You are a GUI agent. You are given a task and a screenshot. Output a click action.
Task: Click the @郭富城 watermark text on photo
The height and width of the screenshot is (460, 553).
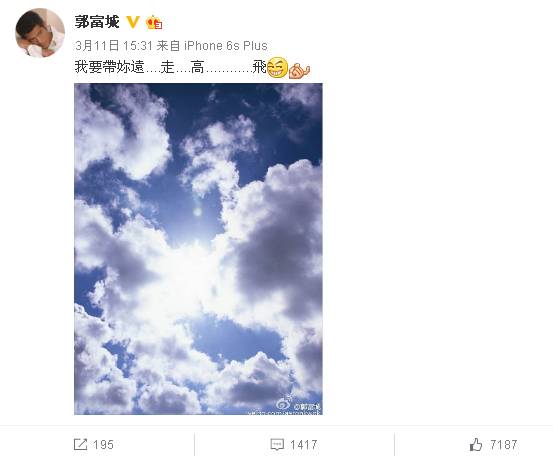point(308,407)
